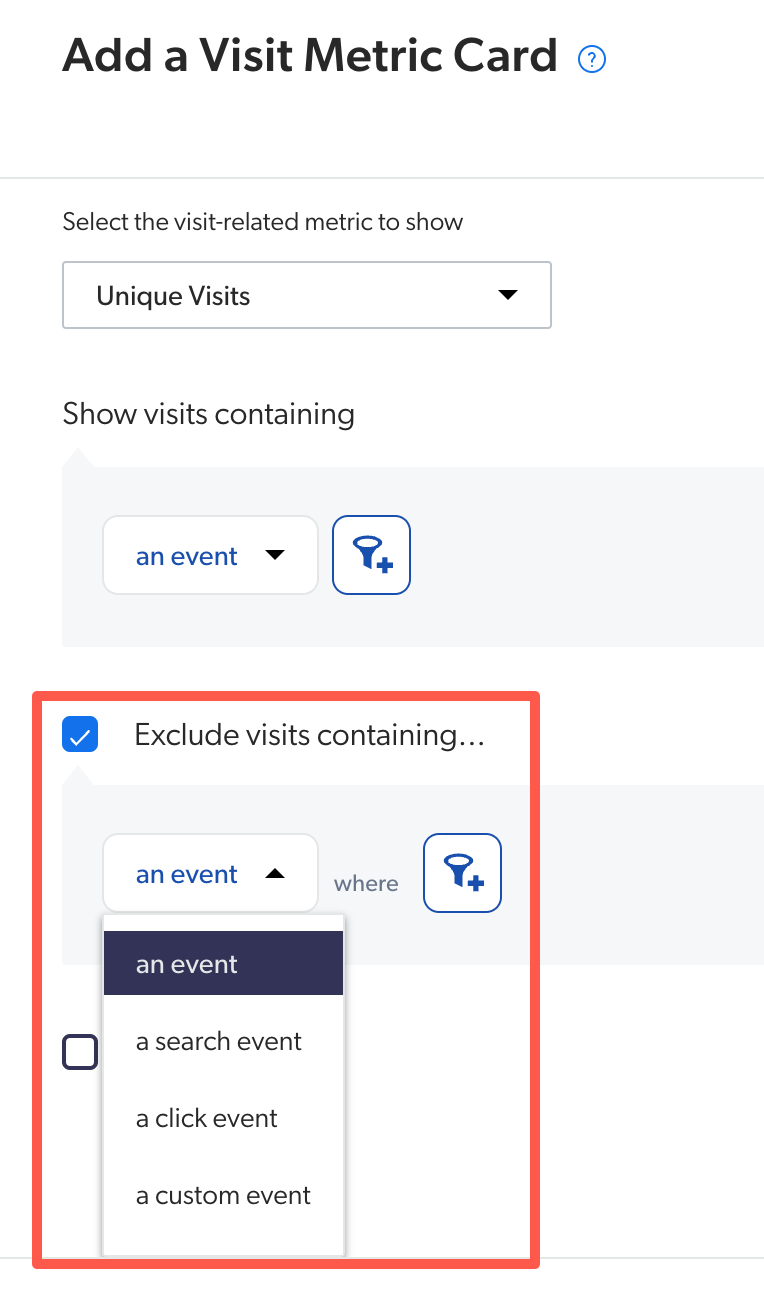Viewport: 764px width, 1291px height.
Task: Collapse the expanded 'an event' dropdown via its chevron
Action: pos(276,872)
